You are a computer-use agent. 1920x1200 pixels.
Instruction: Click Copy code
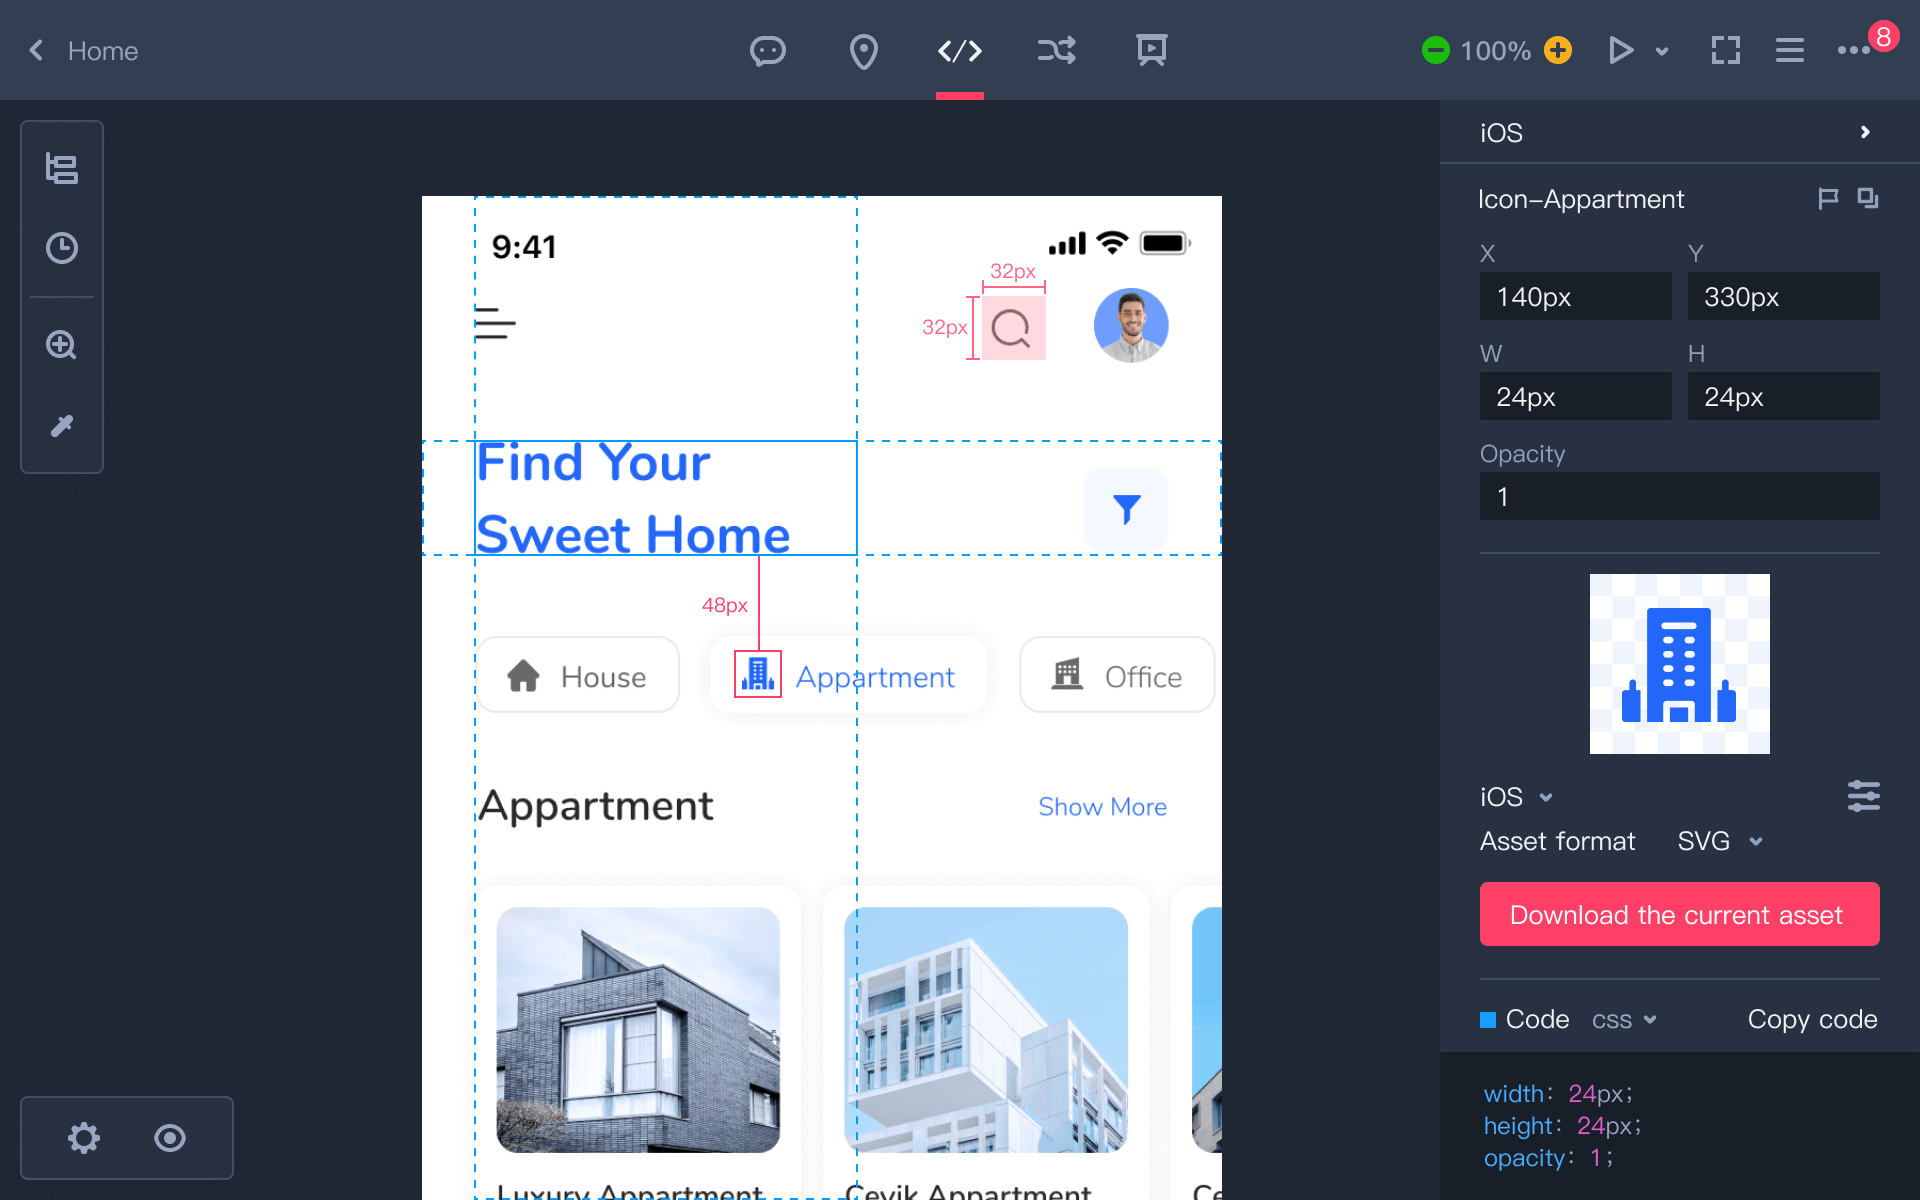(1812, 1019)
